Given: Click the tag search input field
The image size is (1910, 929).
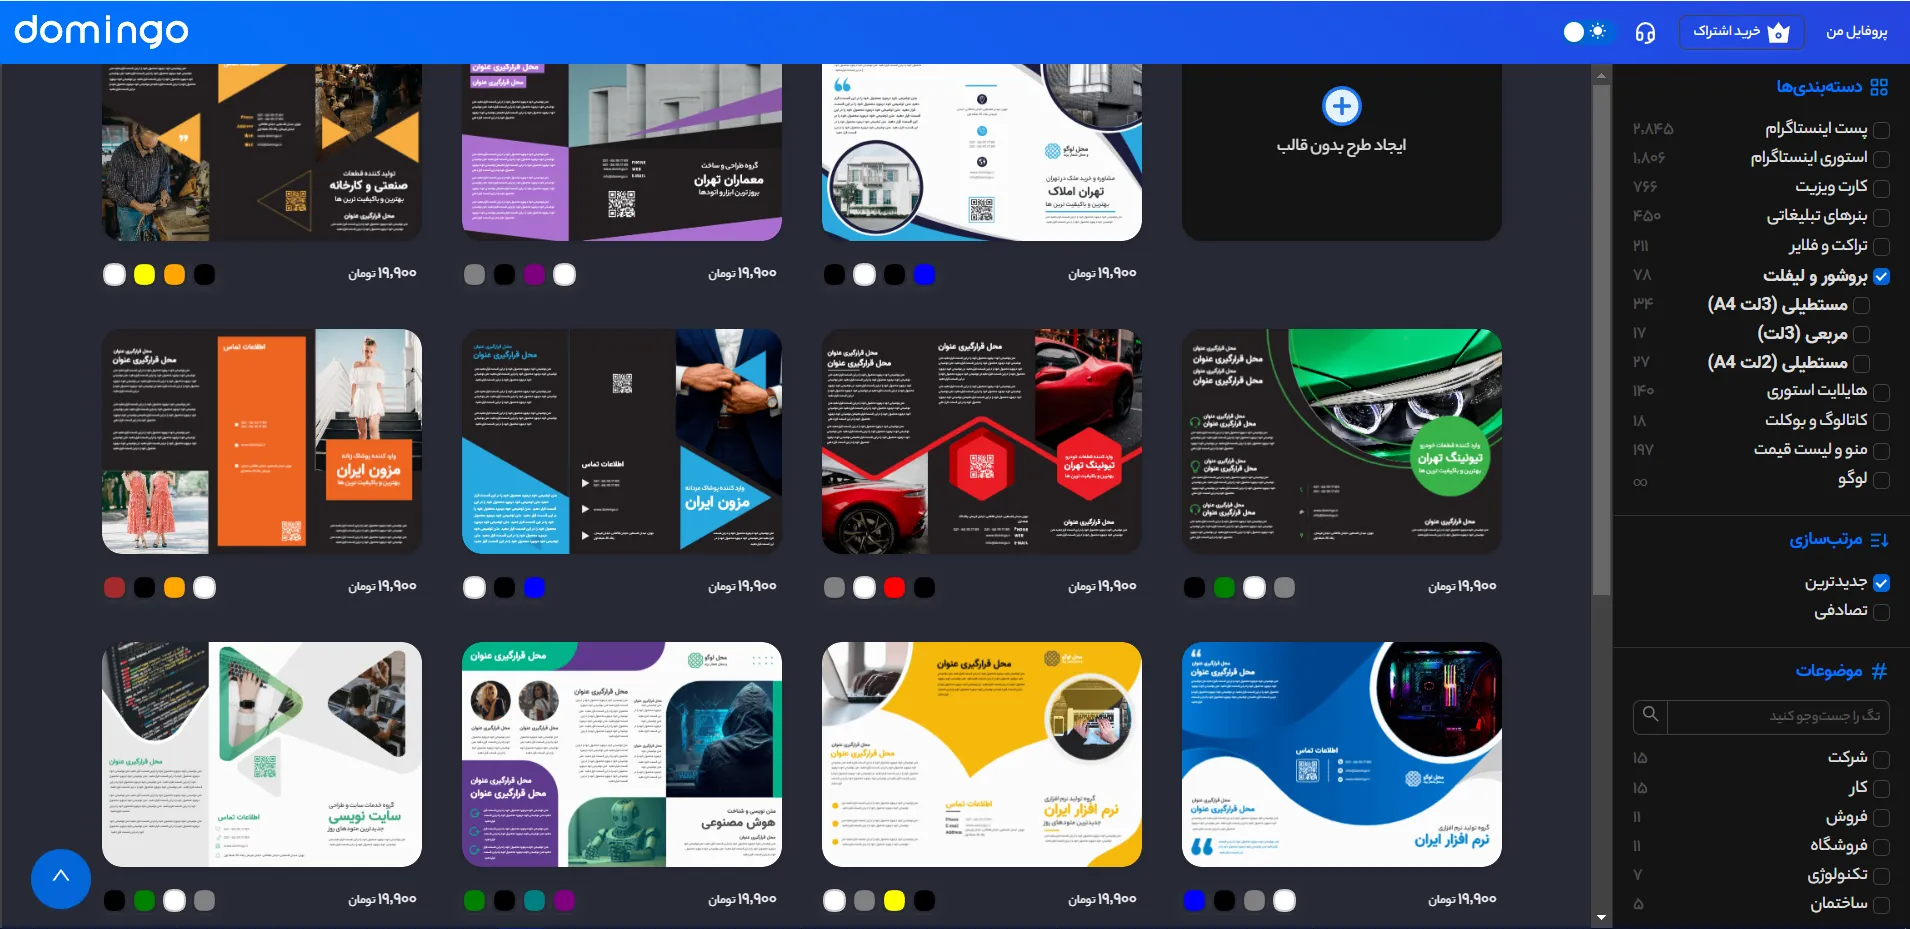Looking at the screenshot, I should (x=1777, y=716).
